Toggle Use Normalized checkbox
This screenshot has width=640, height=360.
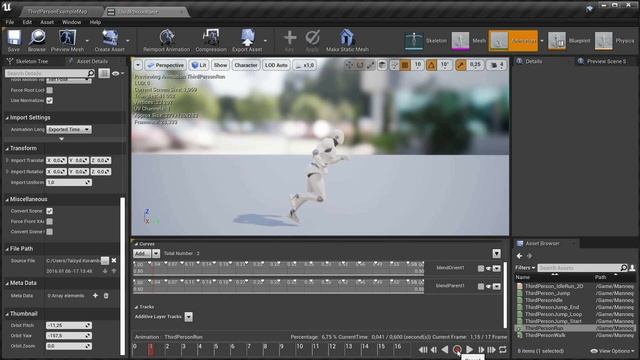pos(49,100)
